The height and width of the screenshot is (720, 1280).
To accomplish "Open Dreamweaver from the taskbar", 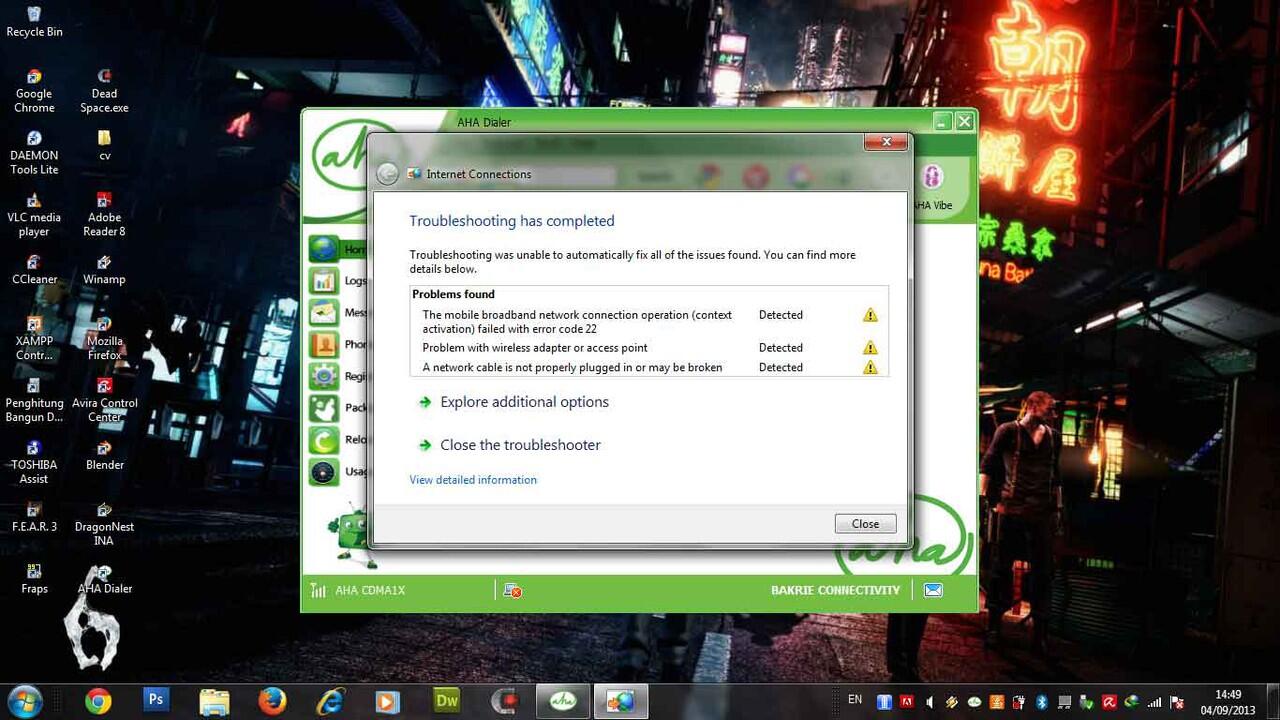I will (446, 701).
